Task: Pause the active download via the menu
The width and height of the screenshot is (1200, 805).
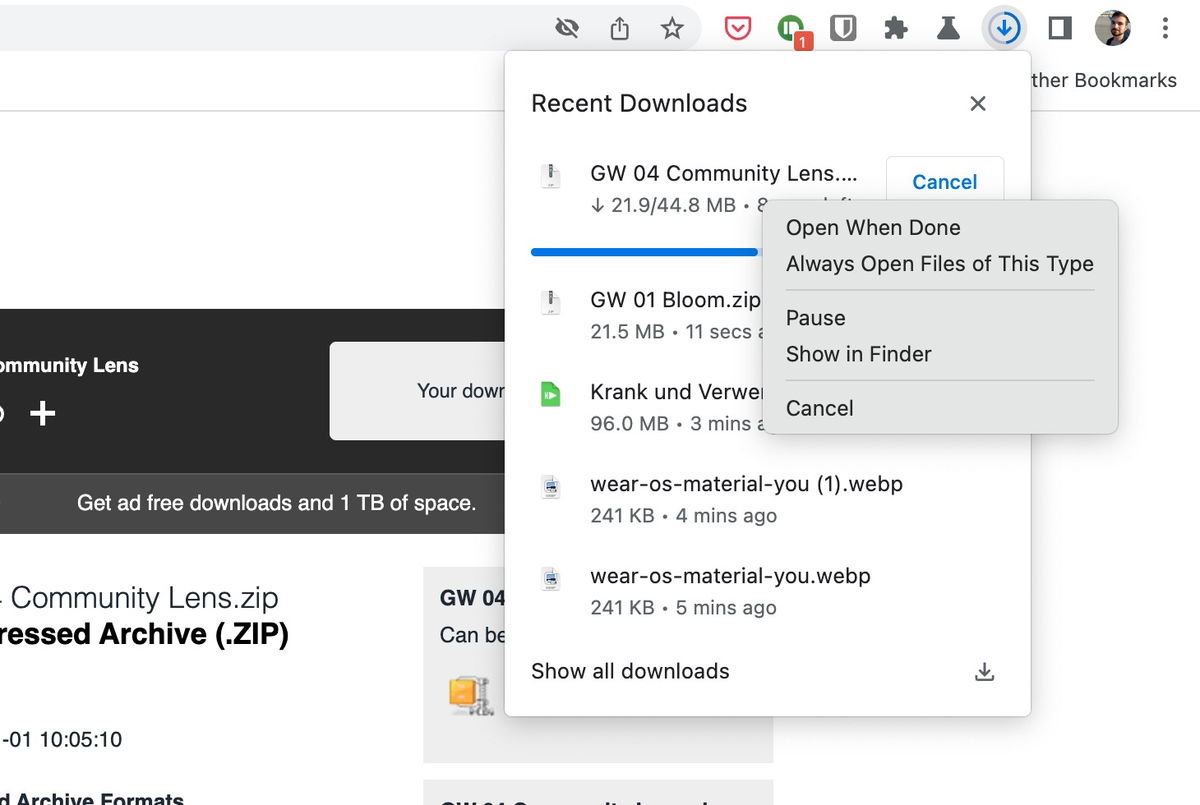Action: point(815,317)
